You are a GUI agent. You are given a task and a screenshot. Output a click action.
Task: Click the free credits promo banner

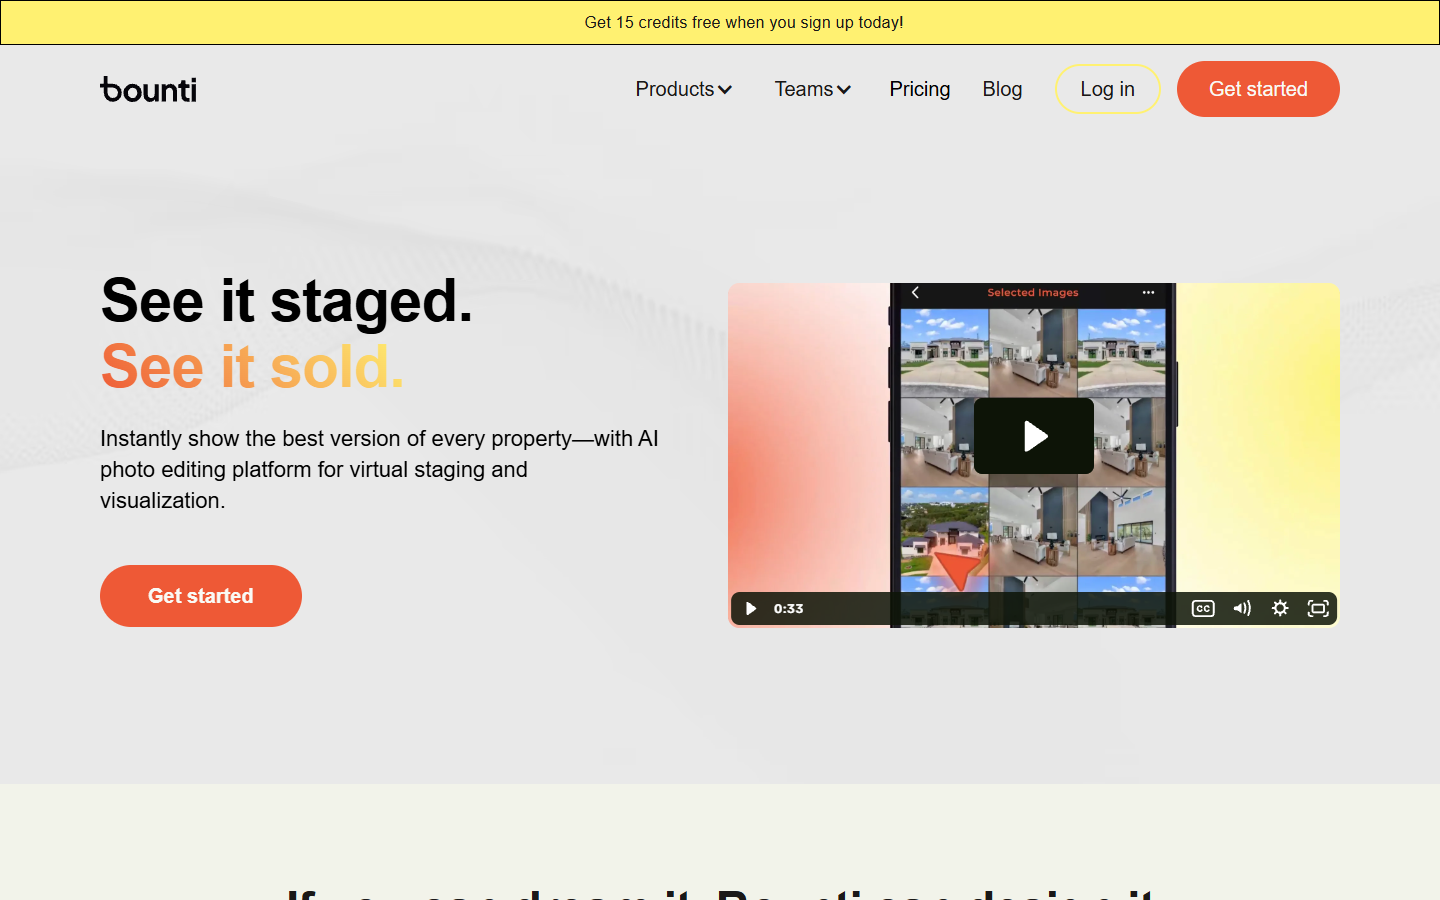720,22
